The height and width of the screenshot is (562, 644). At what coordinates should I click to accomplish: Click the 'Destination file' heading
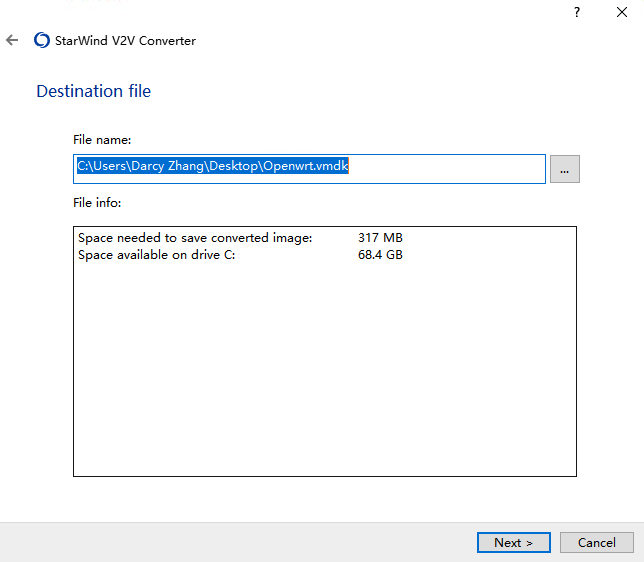click(94, 91)
